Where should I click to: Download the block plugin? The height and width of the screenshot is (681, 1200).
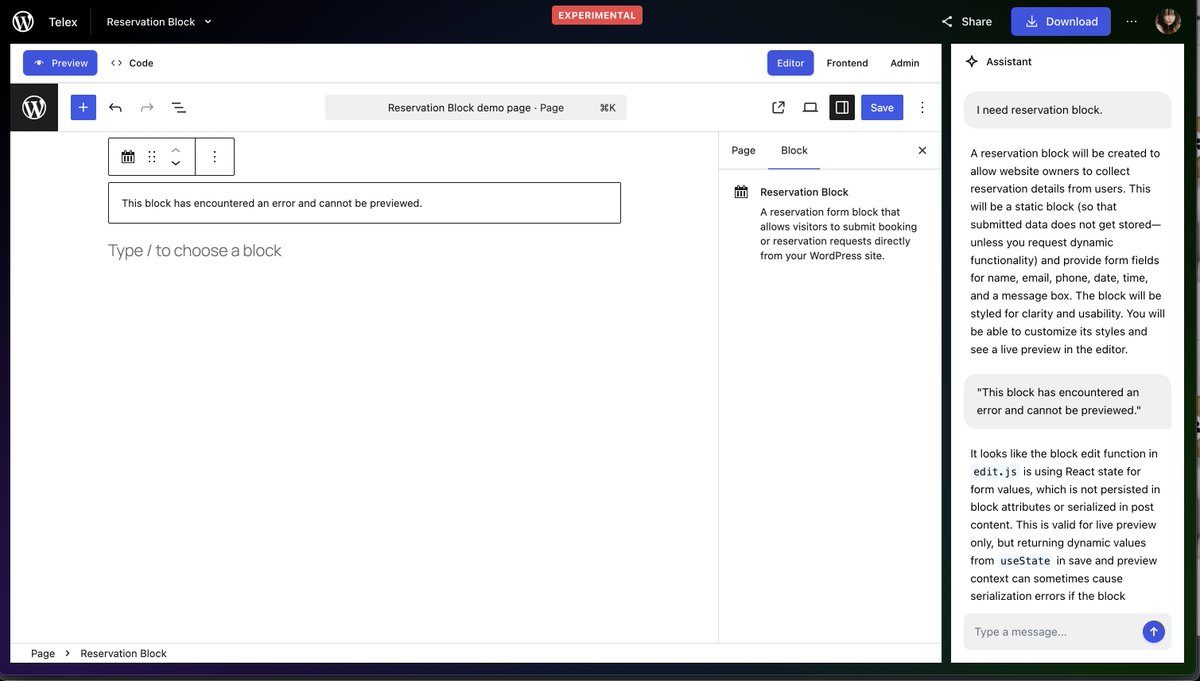click(1060, 21)
